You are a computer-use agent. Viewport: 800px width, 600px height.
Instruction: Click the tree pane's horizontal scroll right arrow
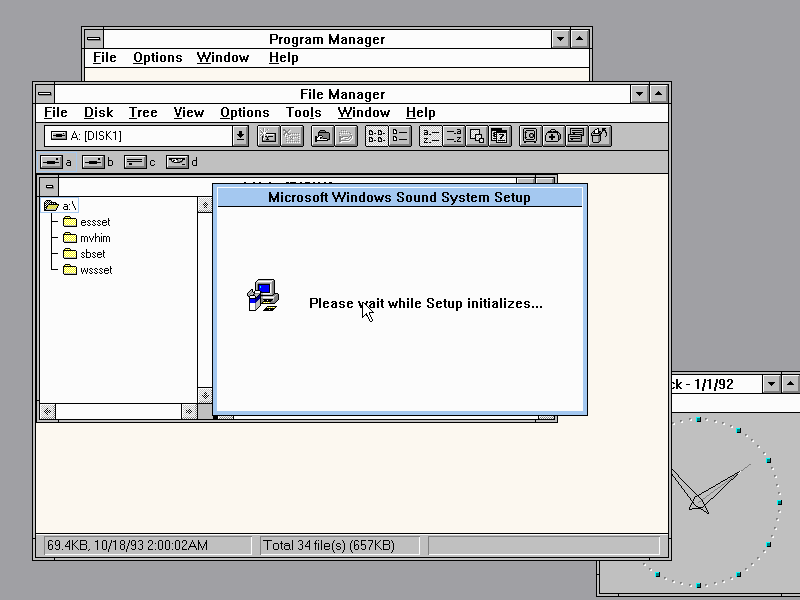(189, 411)
